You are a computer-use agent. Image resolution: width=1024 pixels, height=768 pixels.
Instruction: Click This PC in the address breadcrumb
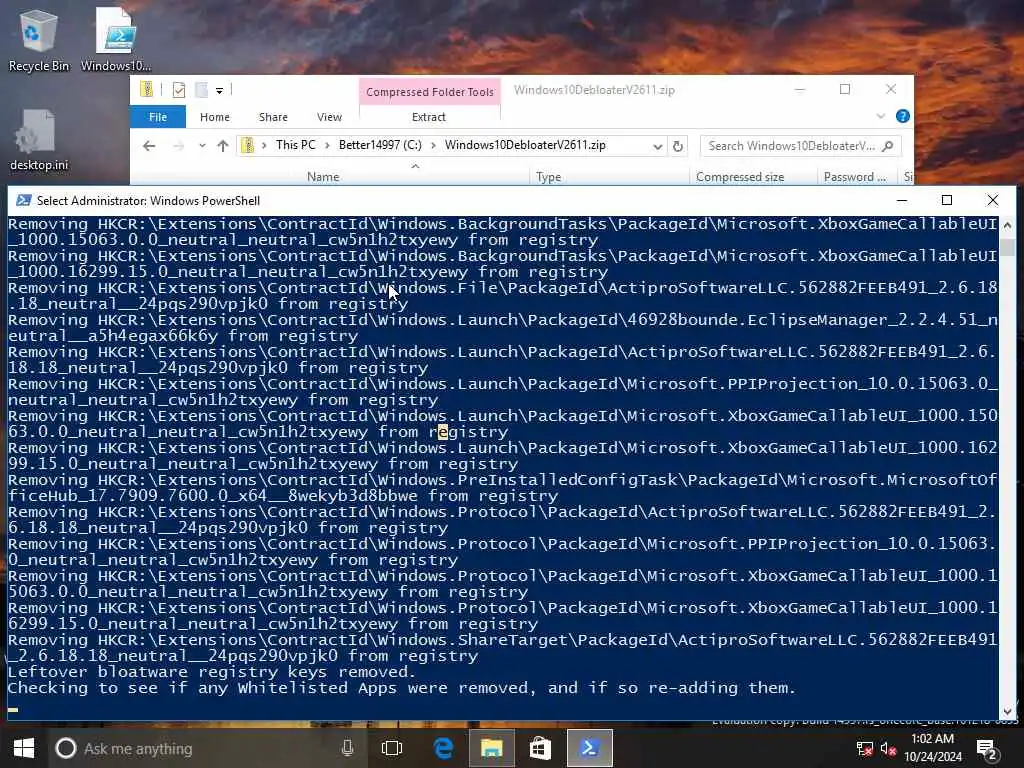click(x=295, y=145)
